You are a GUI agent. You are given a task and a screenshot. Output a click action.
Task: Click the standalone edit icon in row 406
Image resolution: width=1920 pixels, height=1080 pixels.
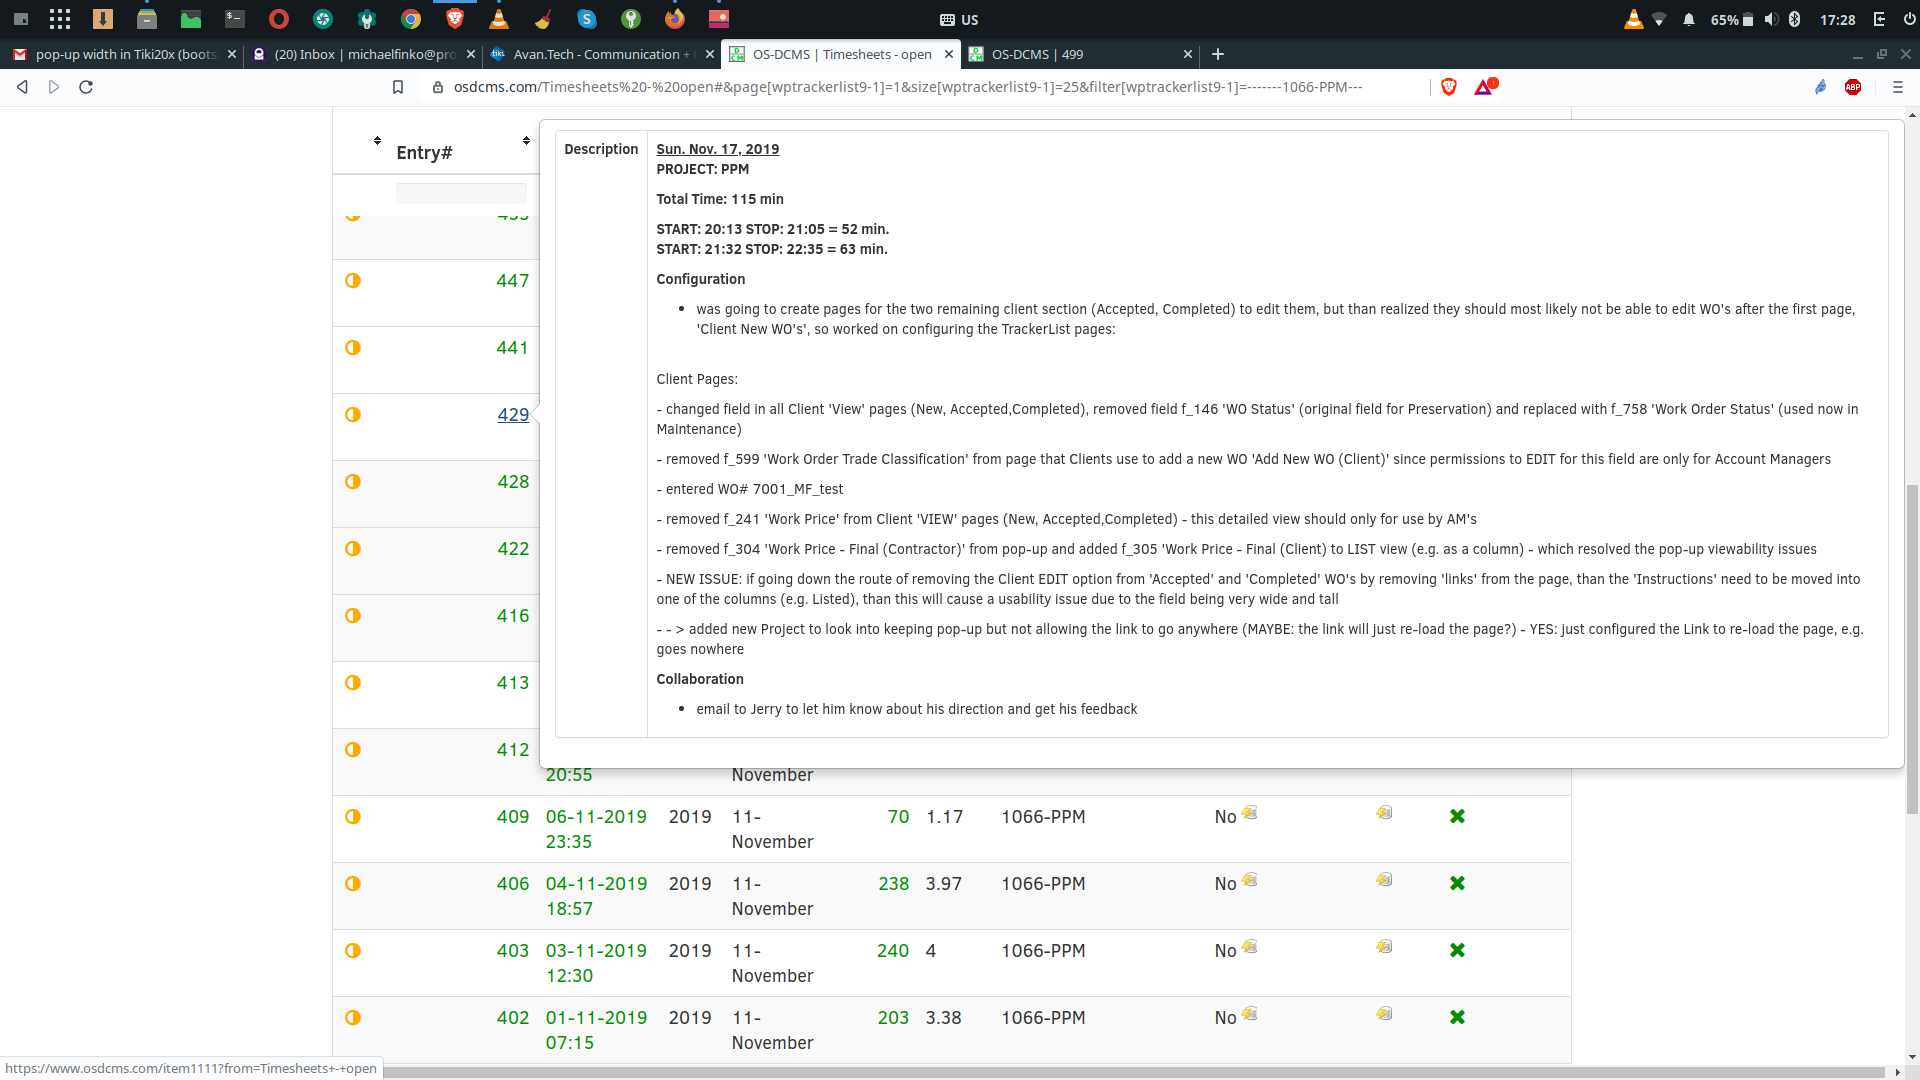pos(1384,880)
